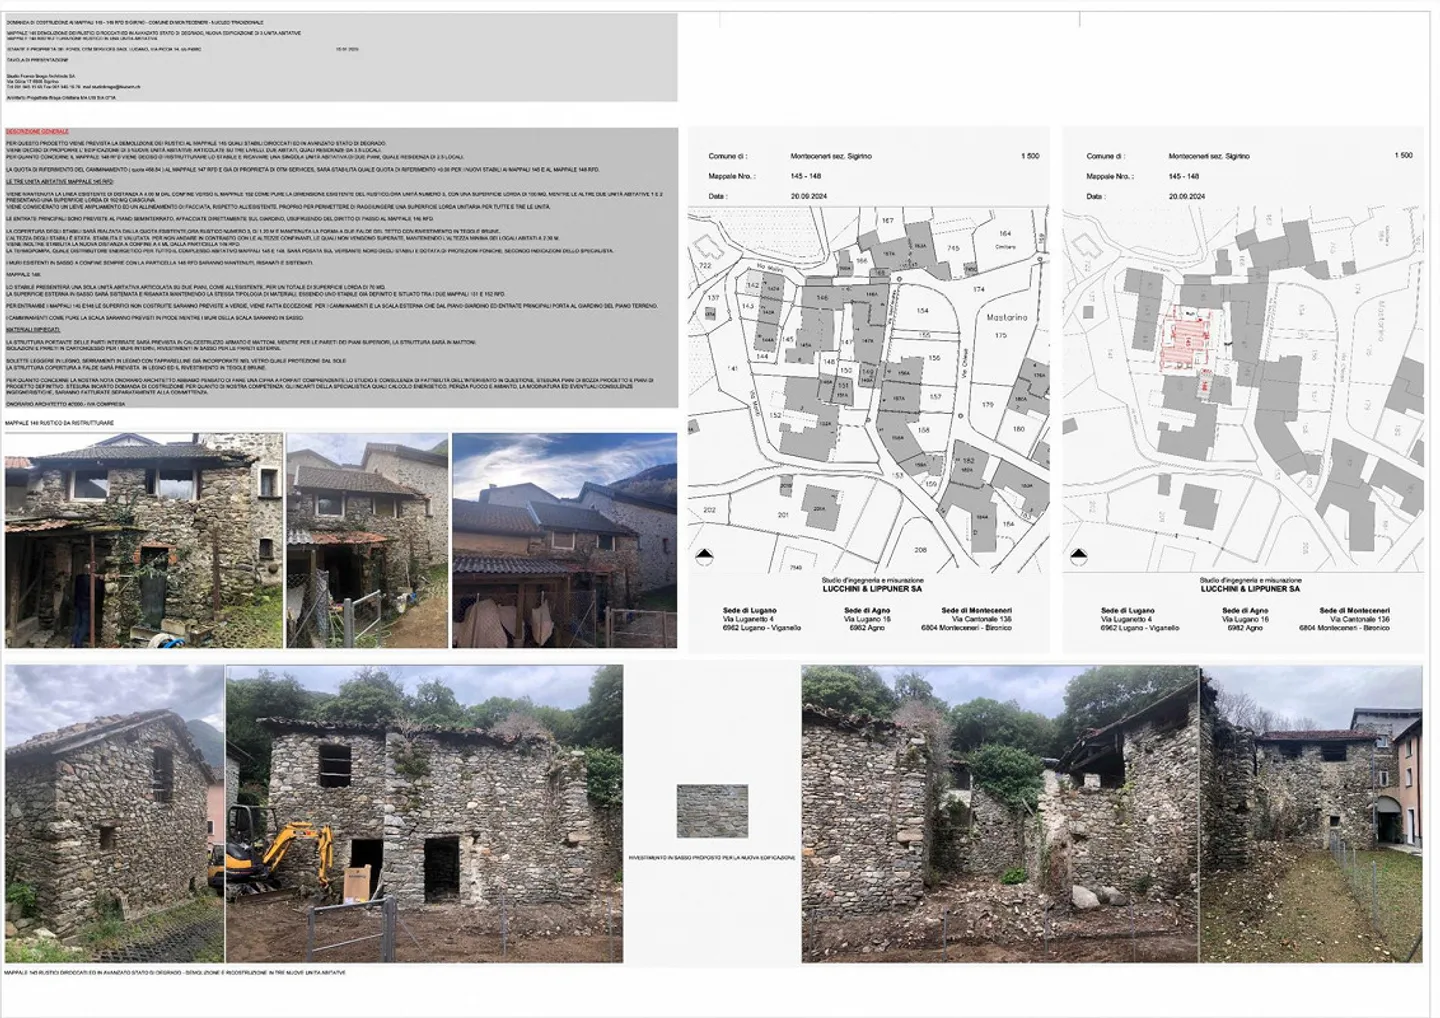
Task: Click the LUCCHINI & LIPPUNER SA studio name
Action: [875, 590]
